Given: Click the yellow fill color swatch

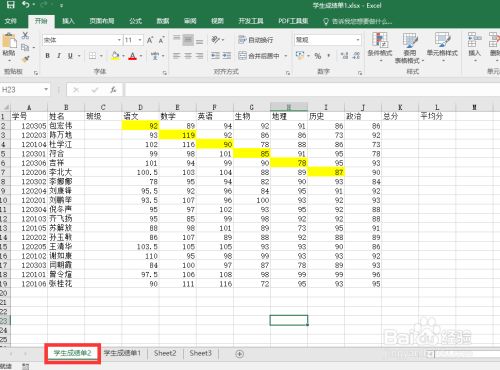Looking at the screenshot, I should click(115, 56).
